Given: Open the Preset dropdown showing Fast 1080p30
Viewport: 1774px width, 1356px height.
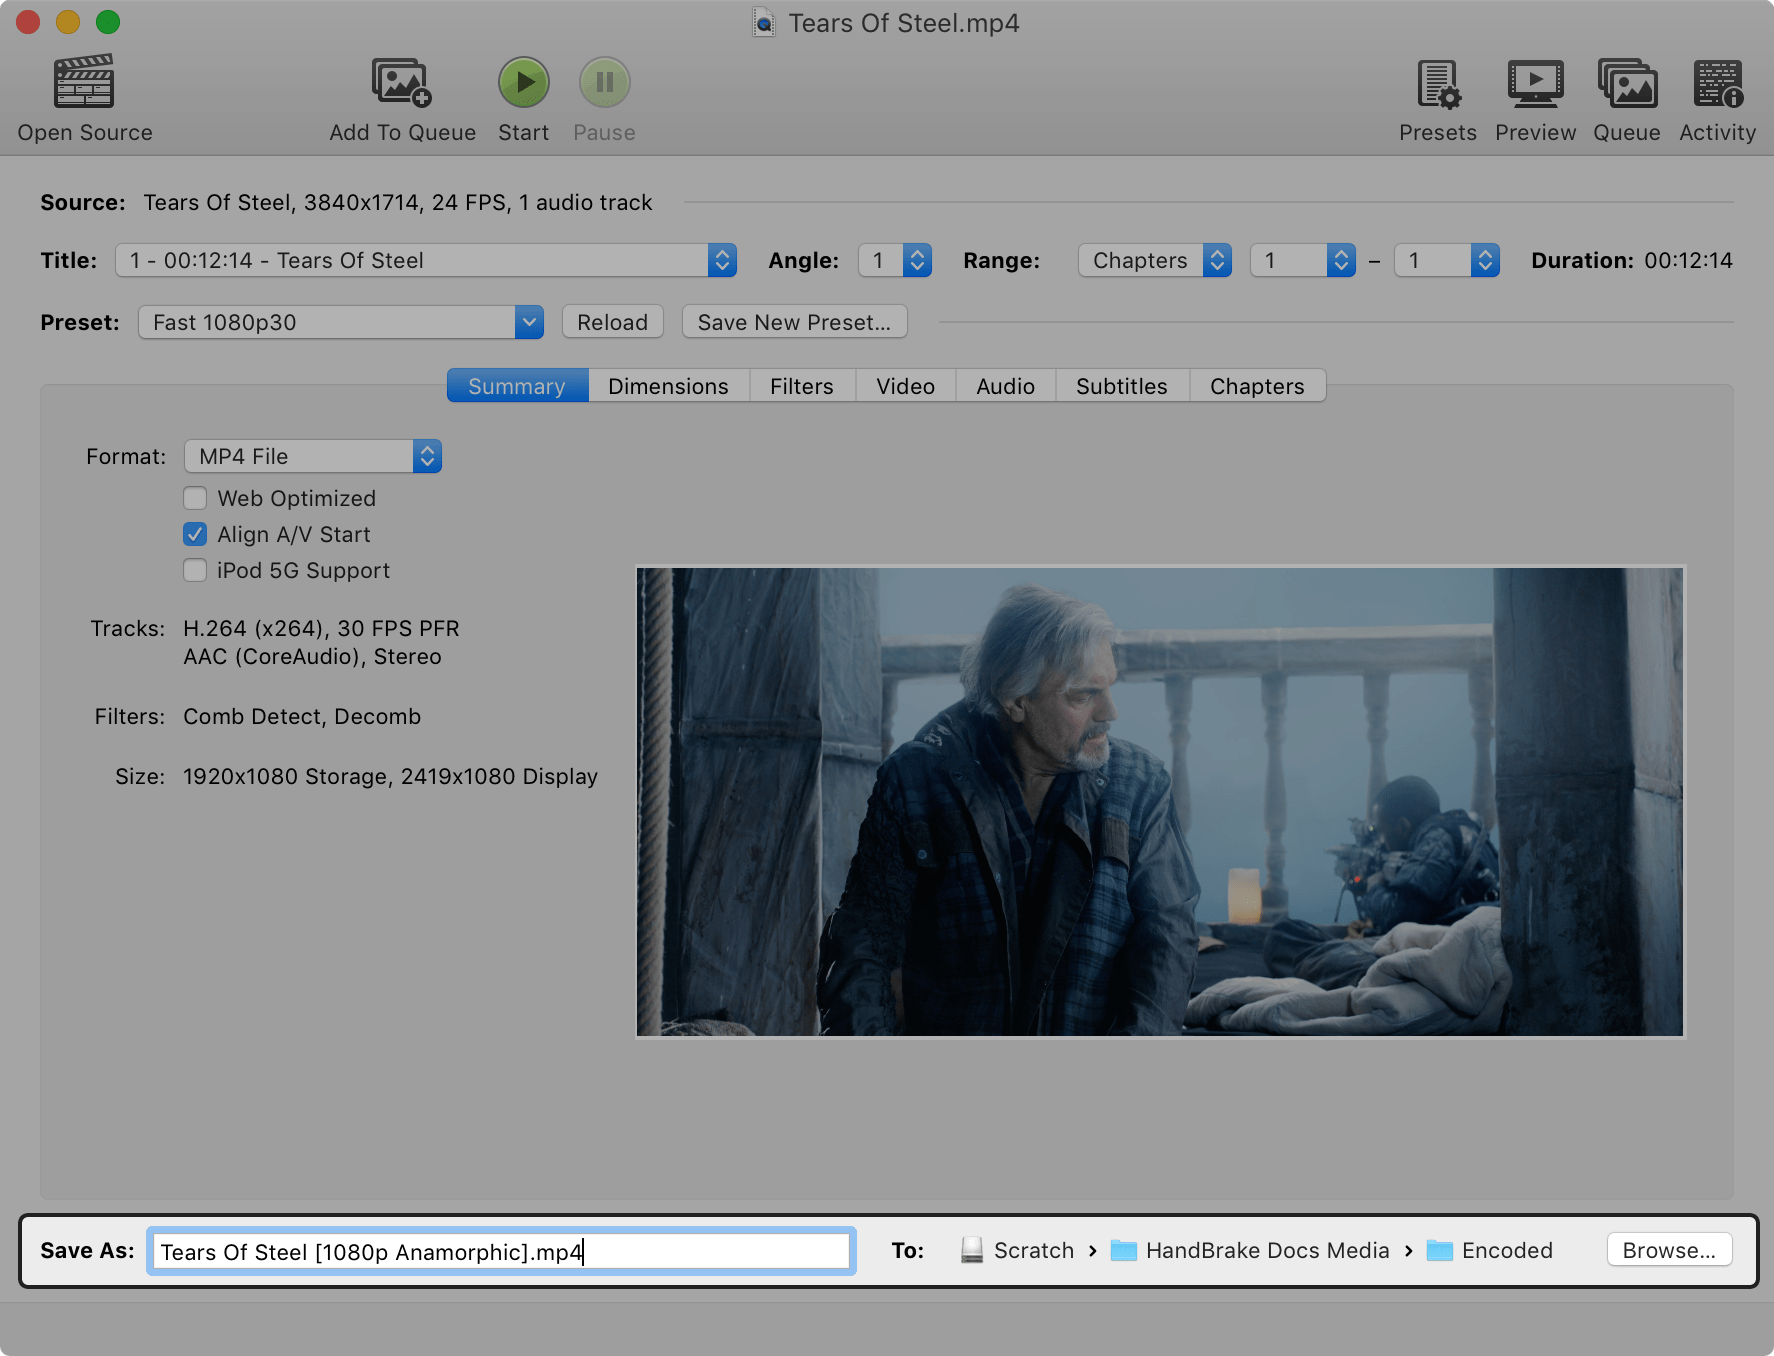Looking at the screenshot, I should tap(340, 322).
